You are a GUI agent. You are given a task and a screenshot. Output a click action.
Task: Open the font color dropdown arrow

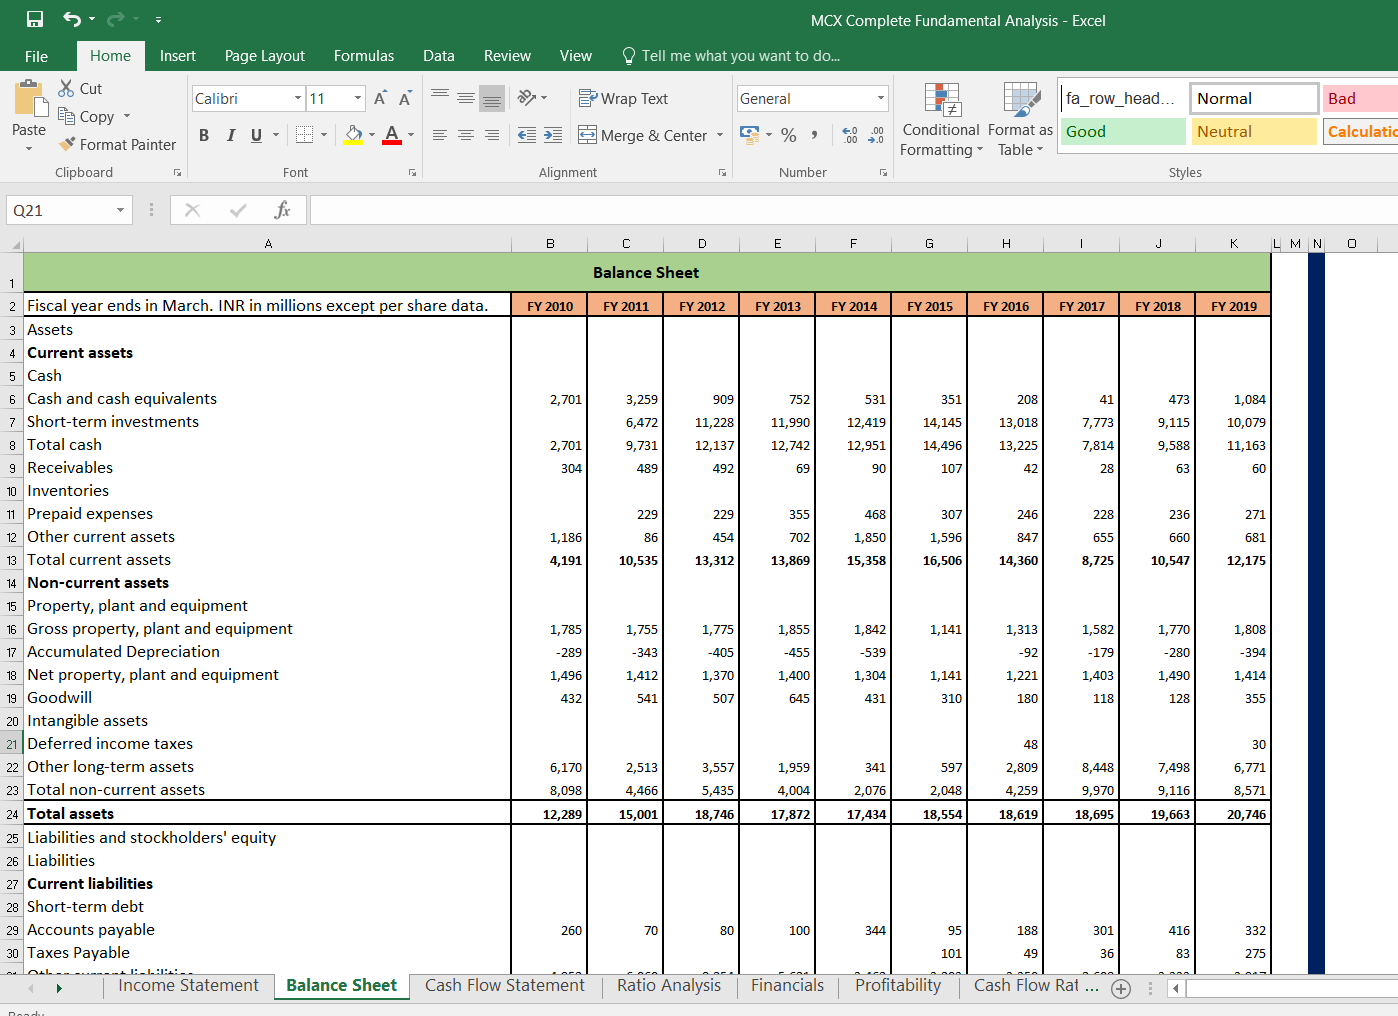(x=411, y=135)
